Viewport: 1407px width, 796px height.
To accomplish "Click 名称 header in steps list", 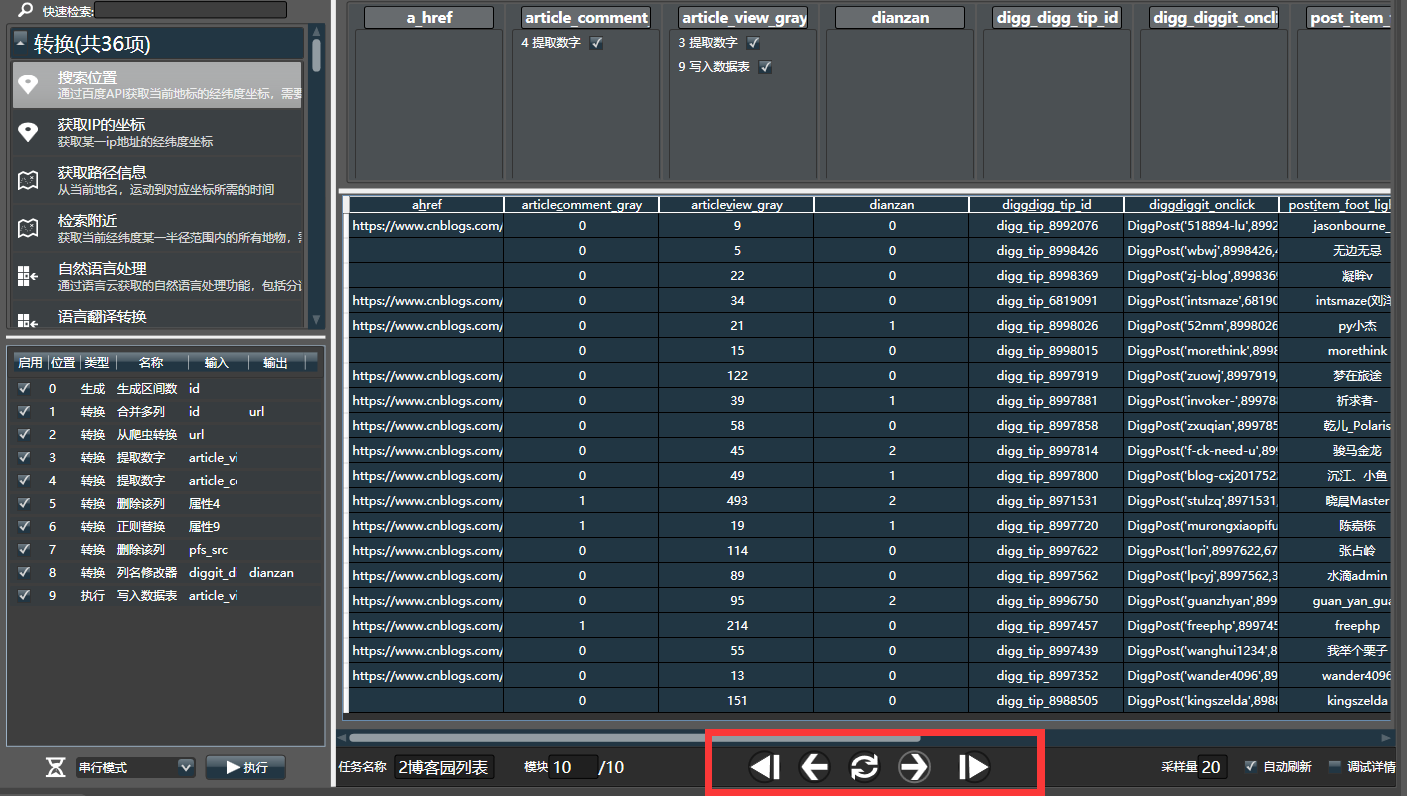I will (x=150, y=362).
